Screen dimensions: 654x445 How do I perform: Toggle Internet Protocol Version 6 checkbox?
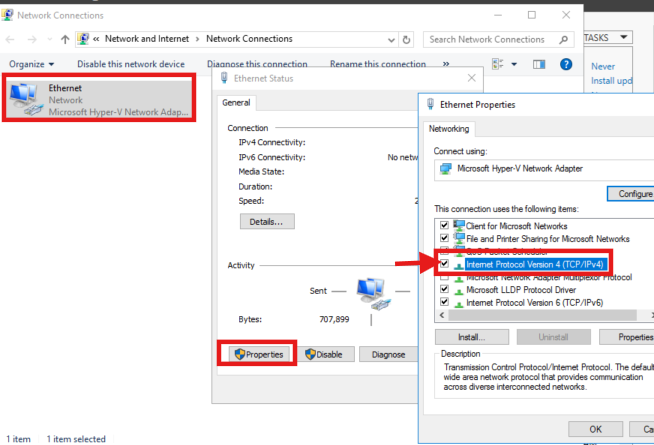point(445,301)
